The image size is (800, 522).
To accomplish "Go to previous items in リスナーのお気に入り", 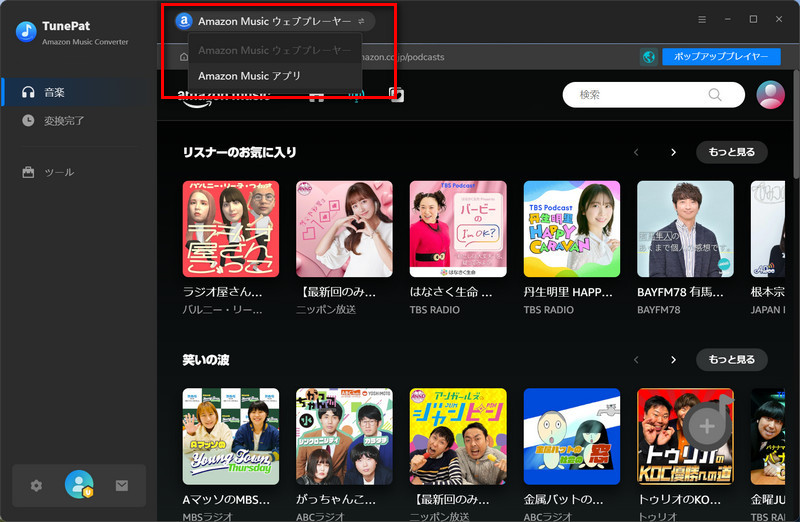I will point(636,152).
